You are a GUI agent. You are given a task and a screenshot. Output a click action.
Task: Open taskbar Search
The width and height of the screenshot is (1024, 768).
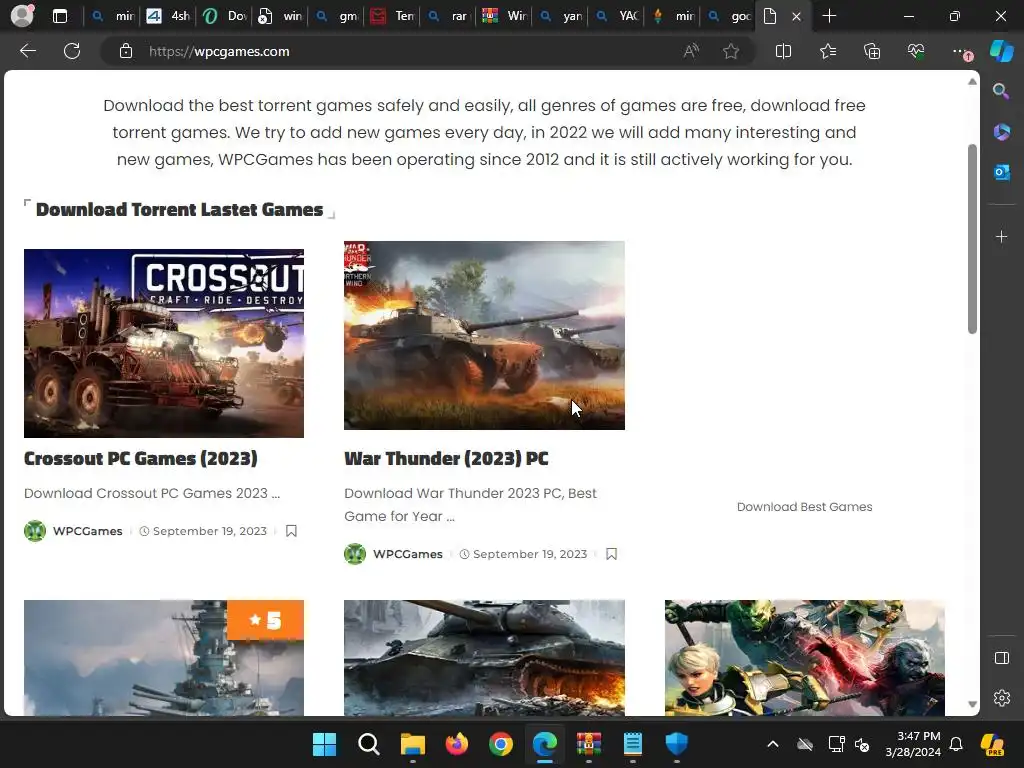pyautogui.click(x=368, y=744)
